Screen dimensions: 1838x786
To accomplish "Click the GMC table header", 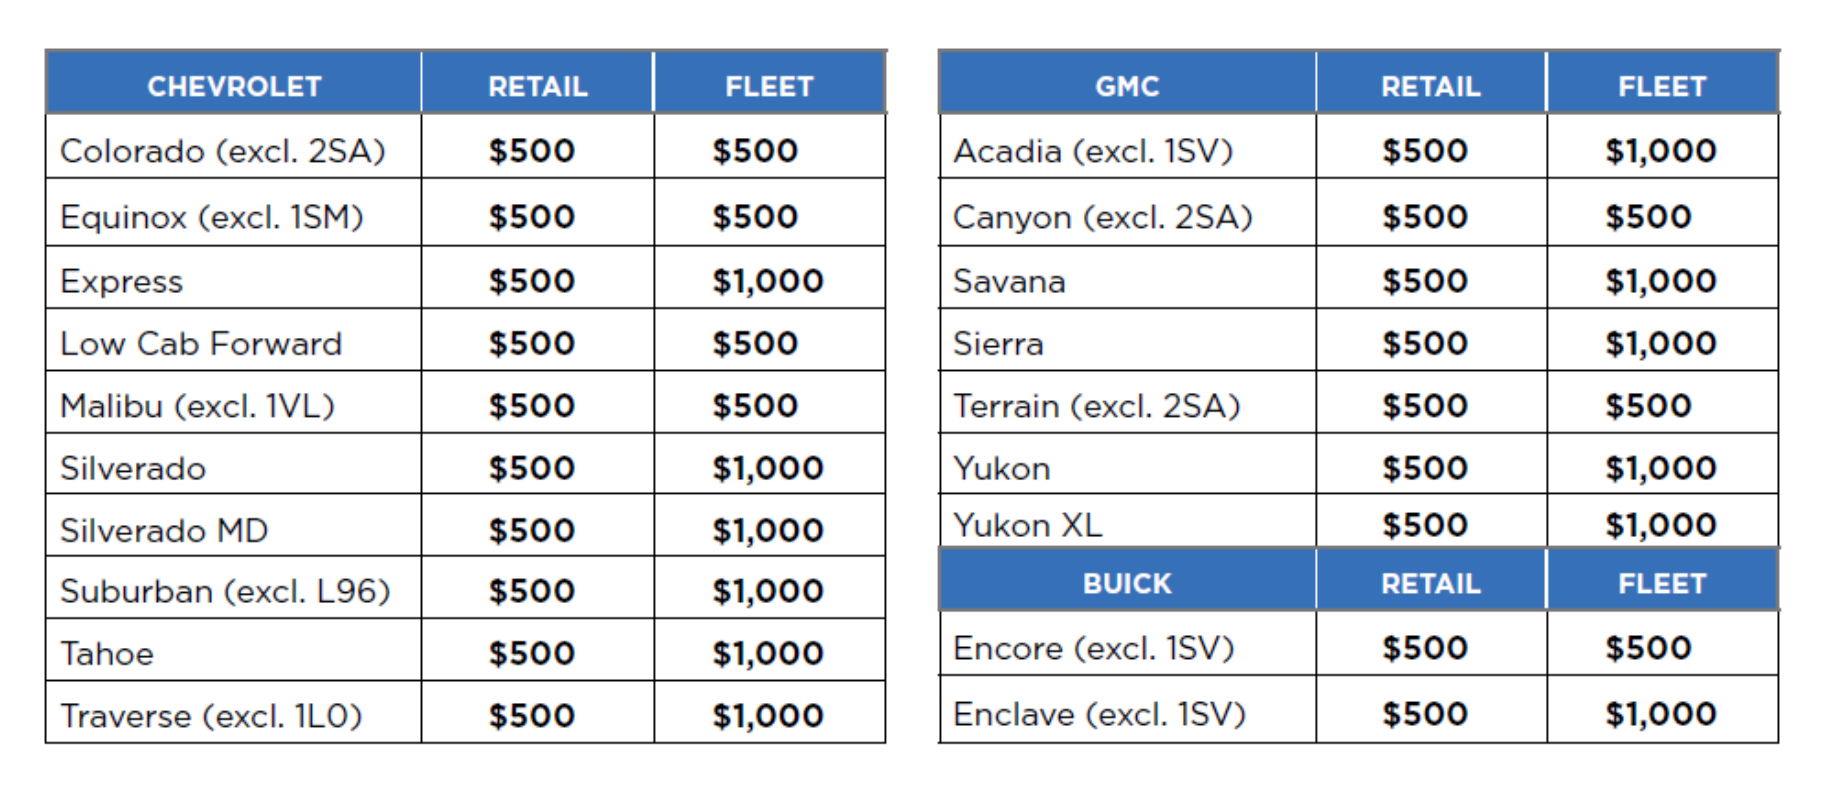I will 1127,87.
